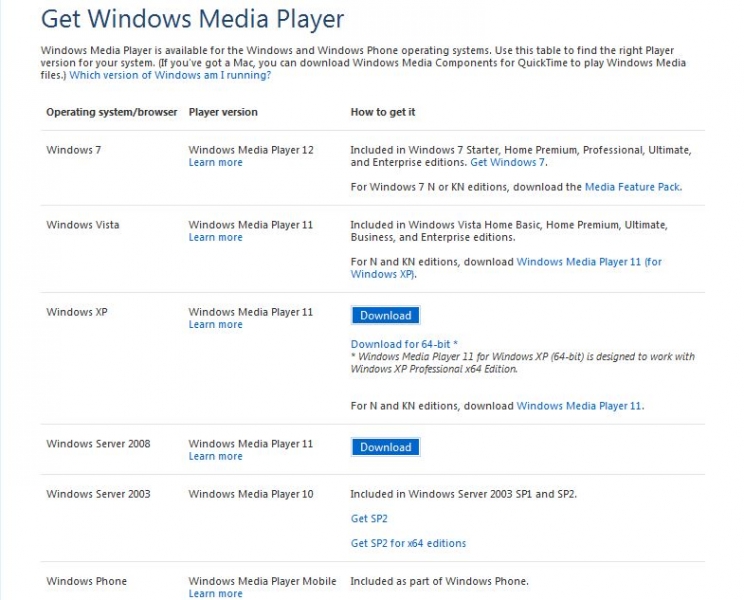Open 'Get SP2 for x64 editions' link
Viewport: 744px width, 600px height.
tap(408, 544)
